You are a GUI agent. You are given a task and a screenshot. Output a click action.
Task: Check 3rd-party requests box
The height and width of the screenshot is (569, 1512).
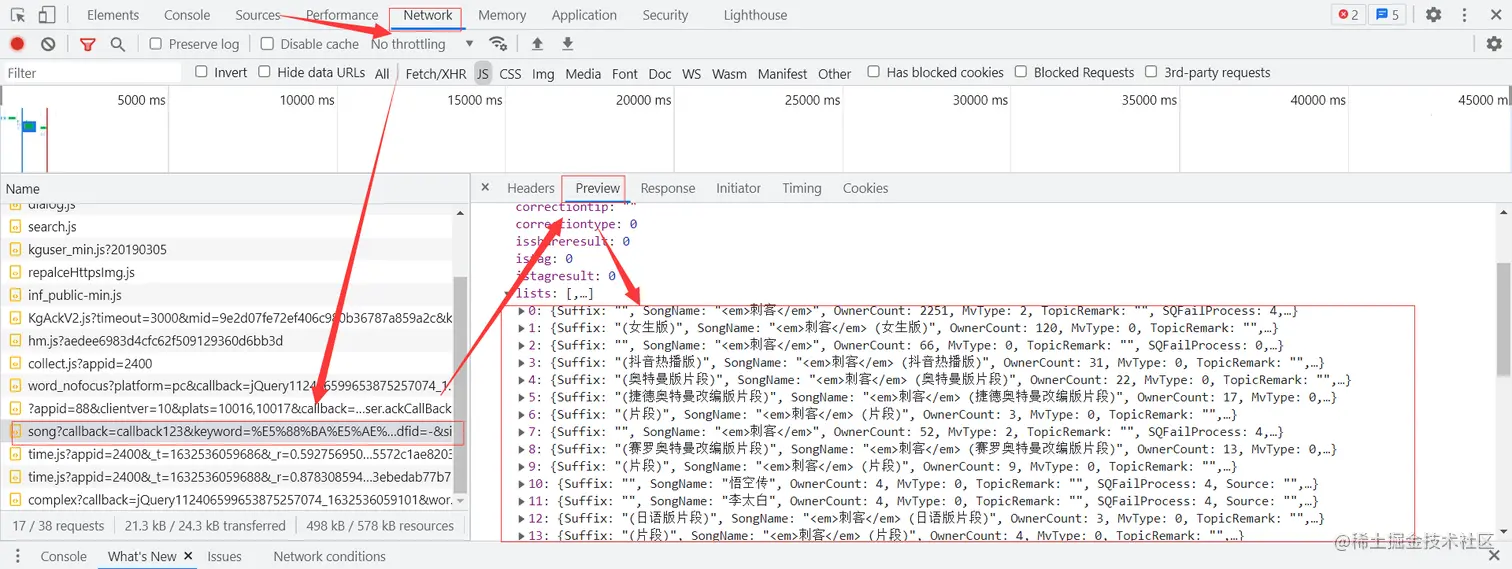tap(1151, 72)
